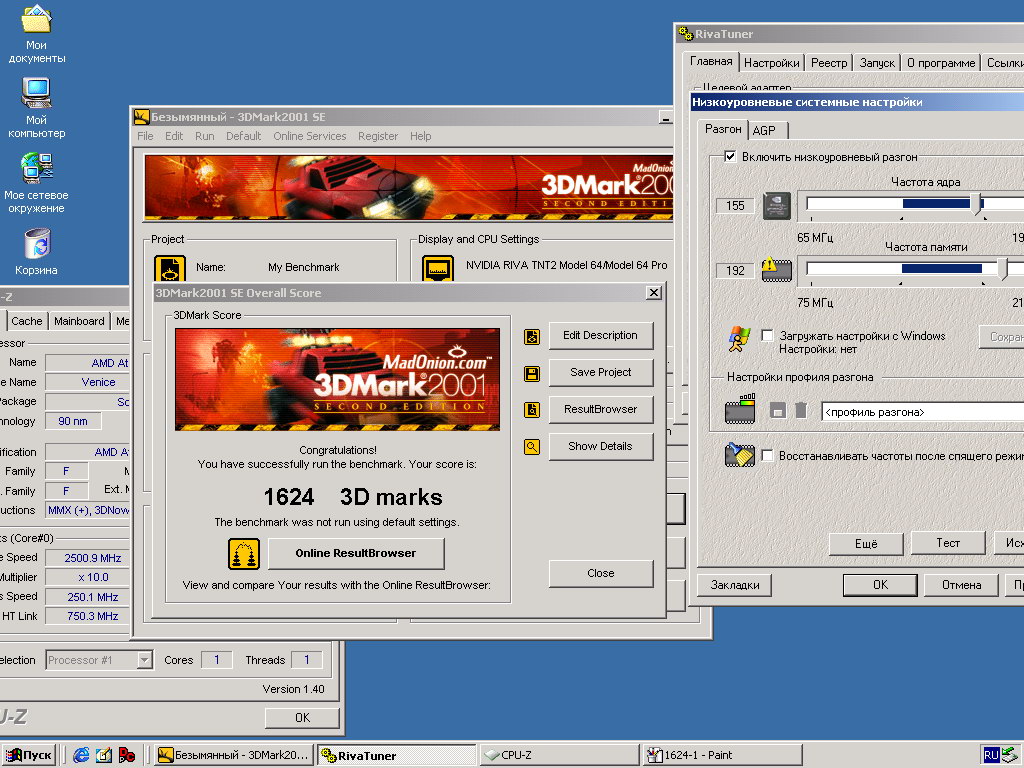The height and width of the screenshot is (768, 1024).
Task: Click the Save Project floppy disk icon
Action: pyautogui.click(x=532, y=374)
